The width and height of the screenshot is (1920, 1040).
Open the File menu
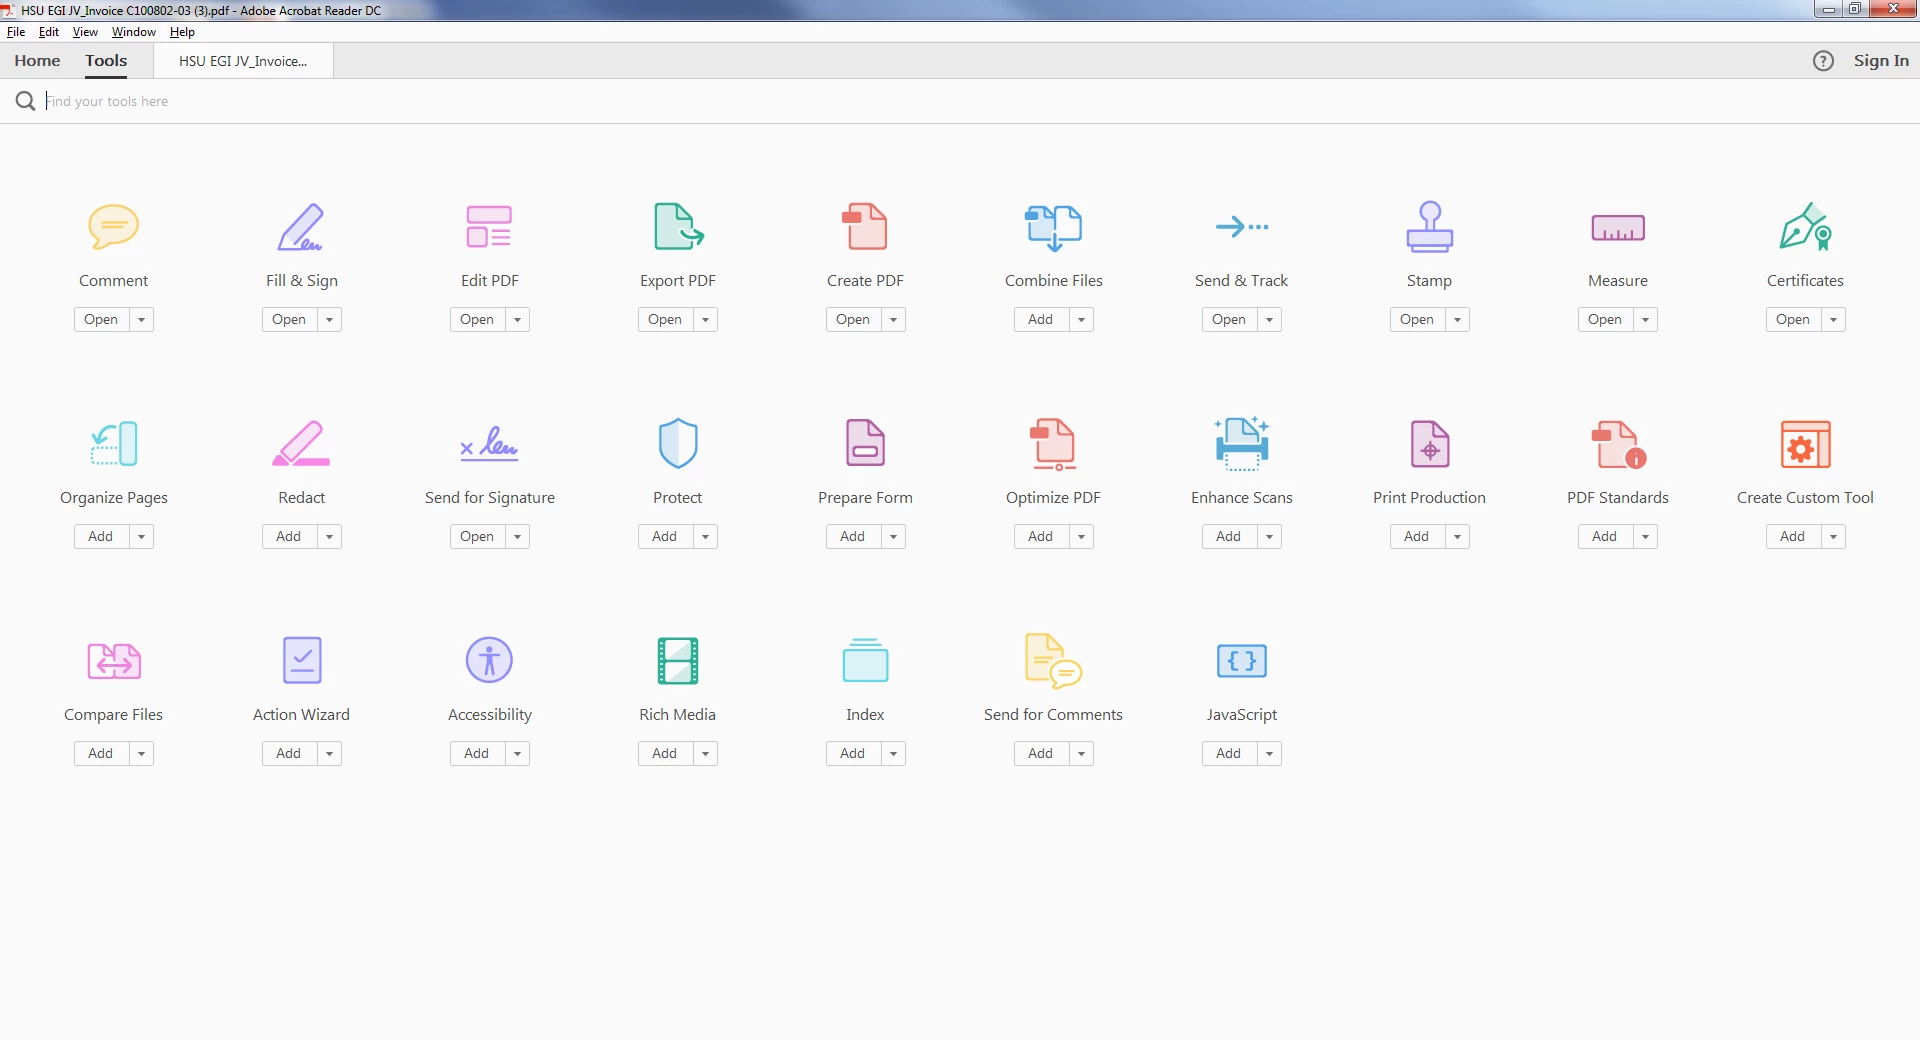tap(16, 32)
